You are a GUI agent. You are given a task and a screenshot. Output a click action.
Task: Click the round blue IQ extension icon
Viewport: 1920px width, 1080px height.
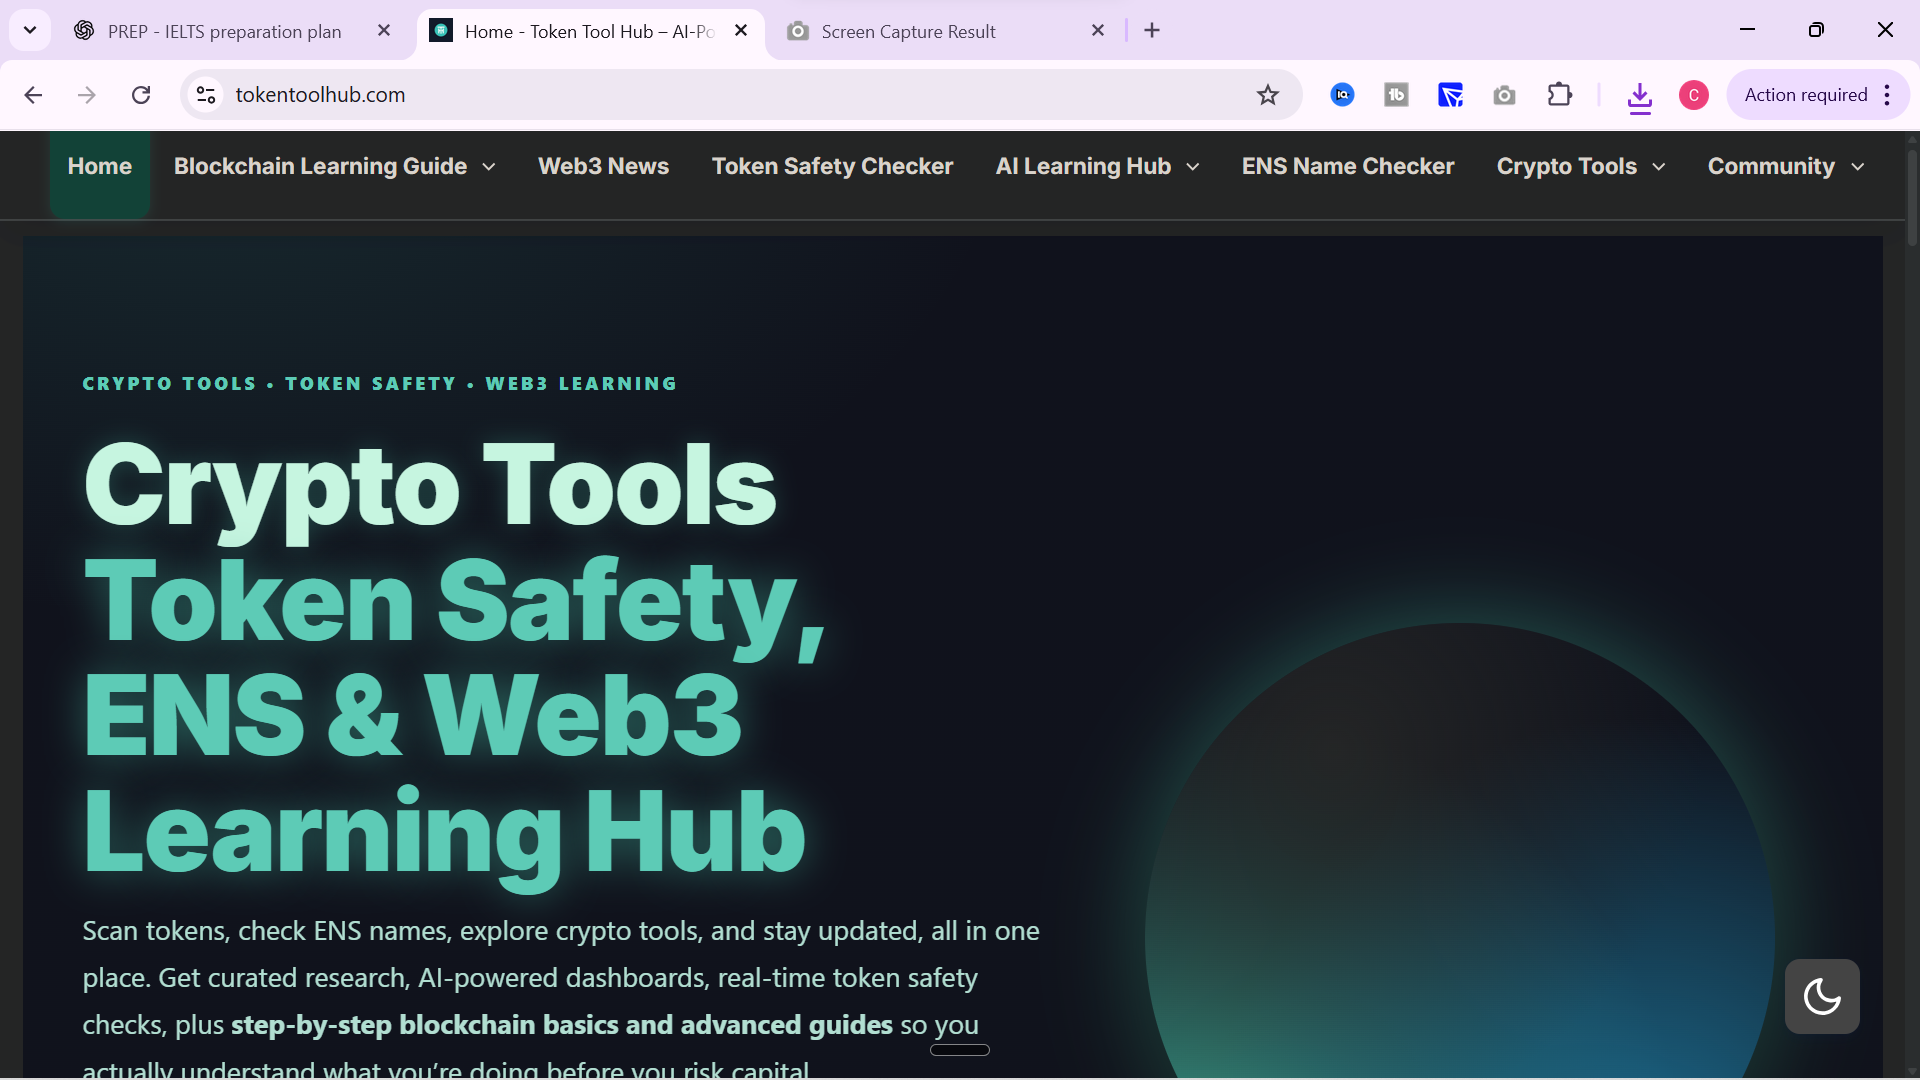1343,95
